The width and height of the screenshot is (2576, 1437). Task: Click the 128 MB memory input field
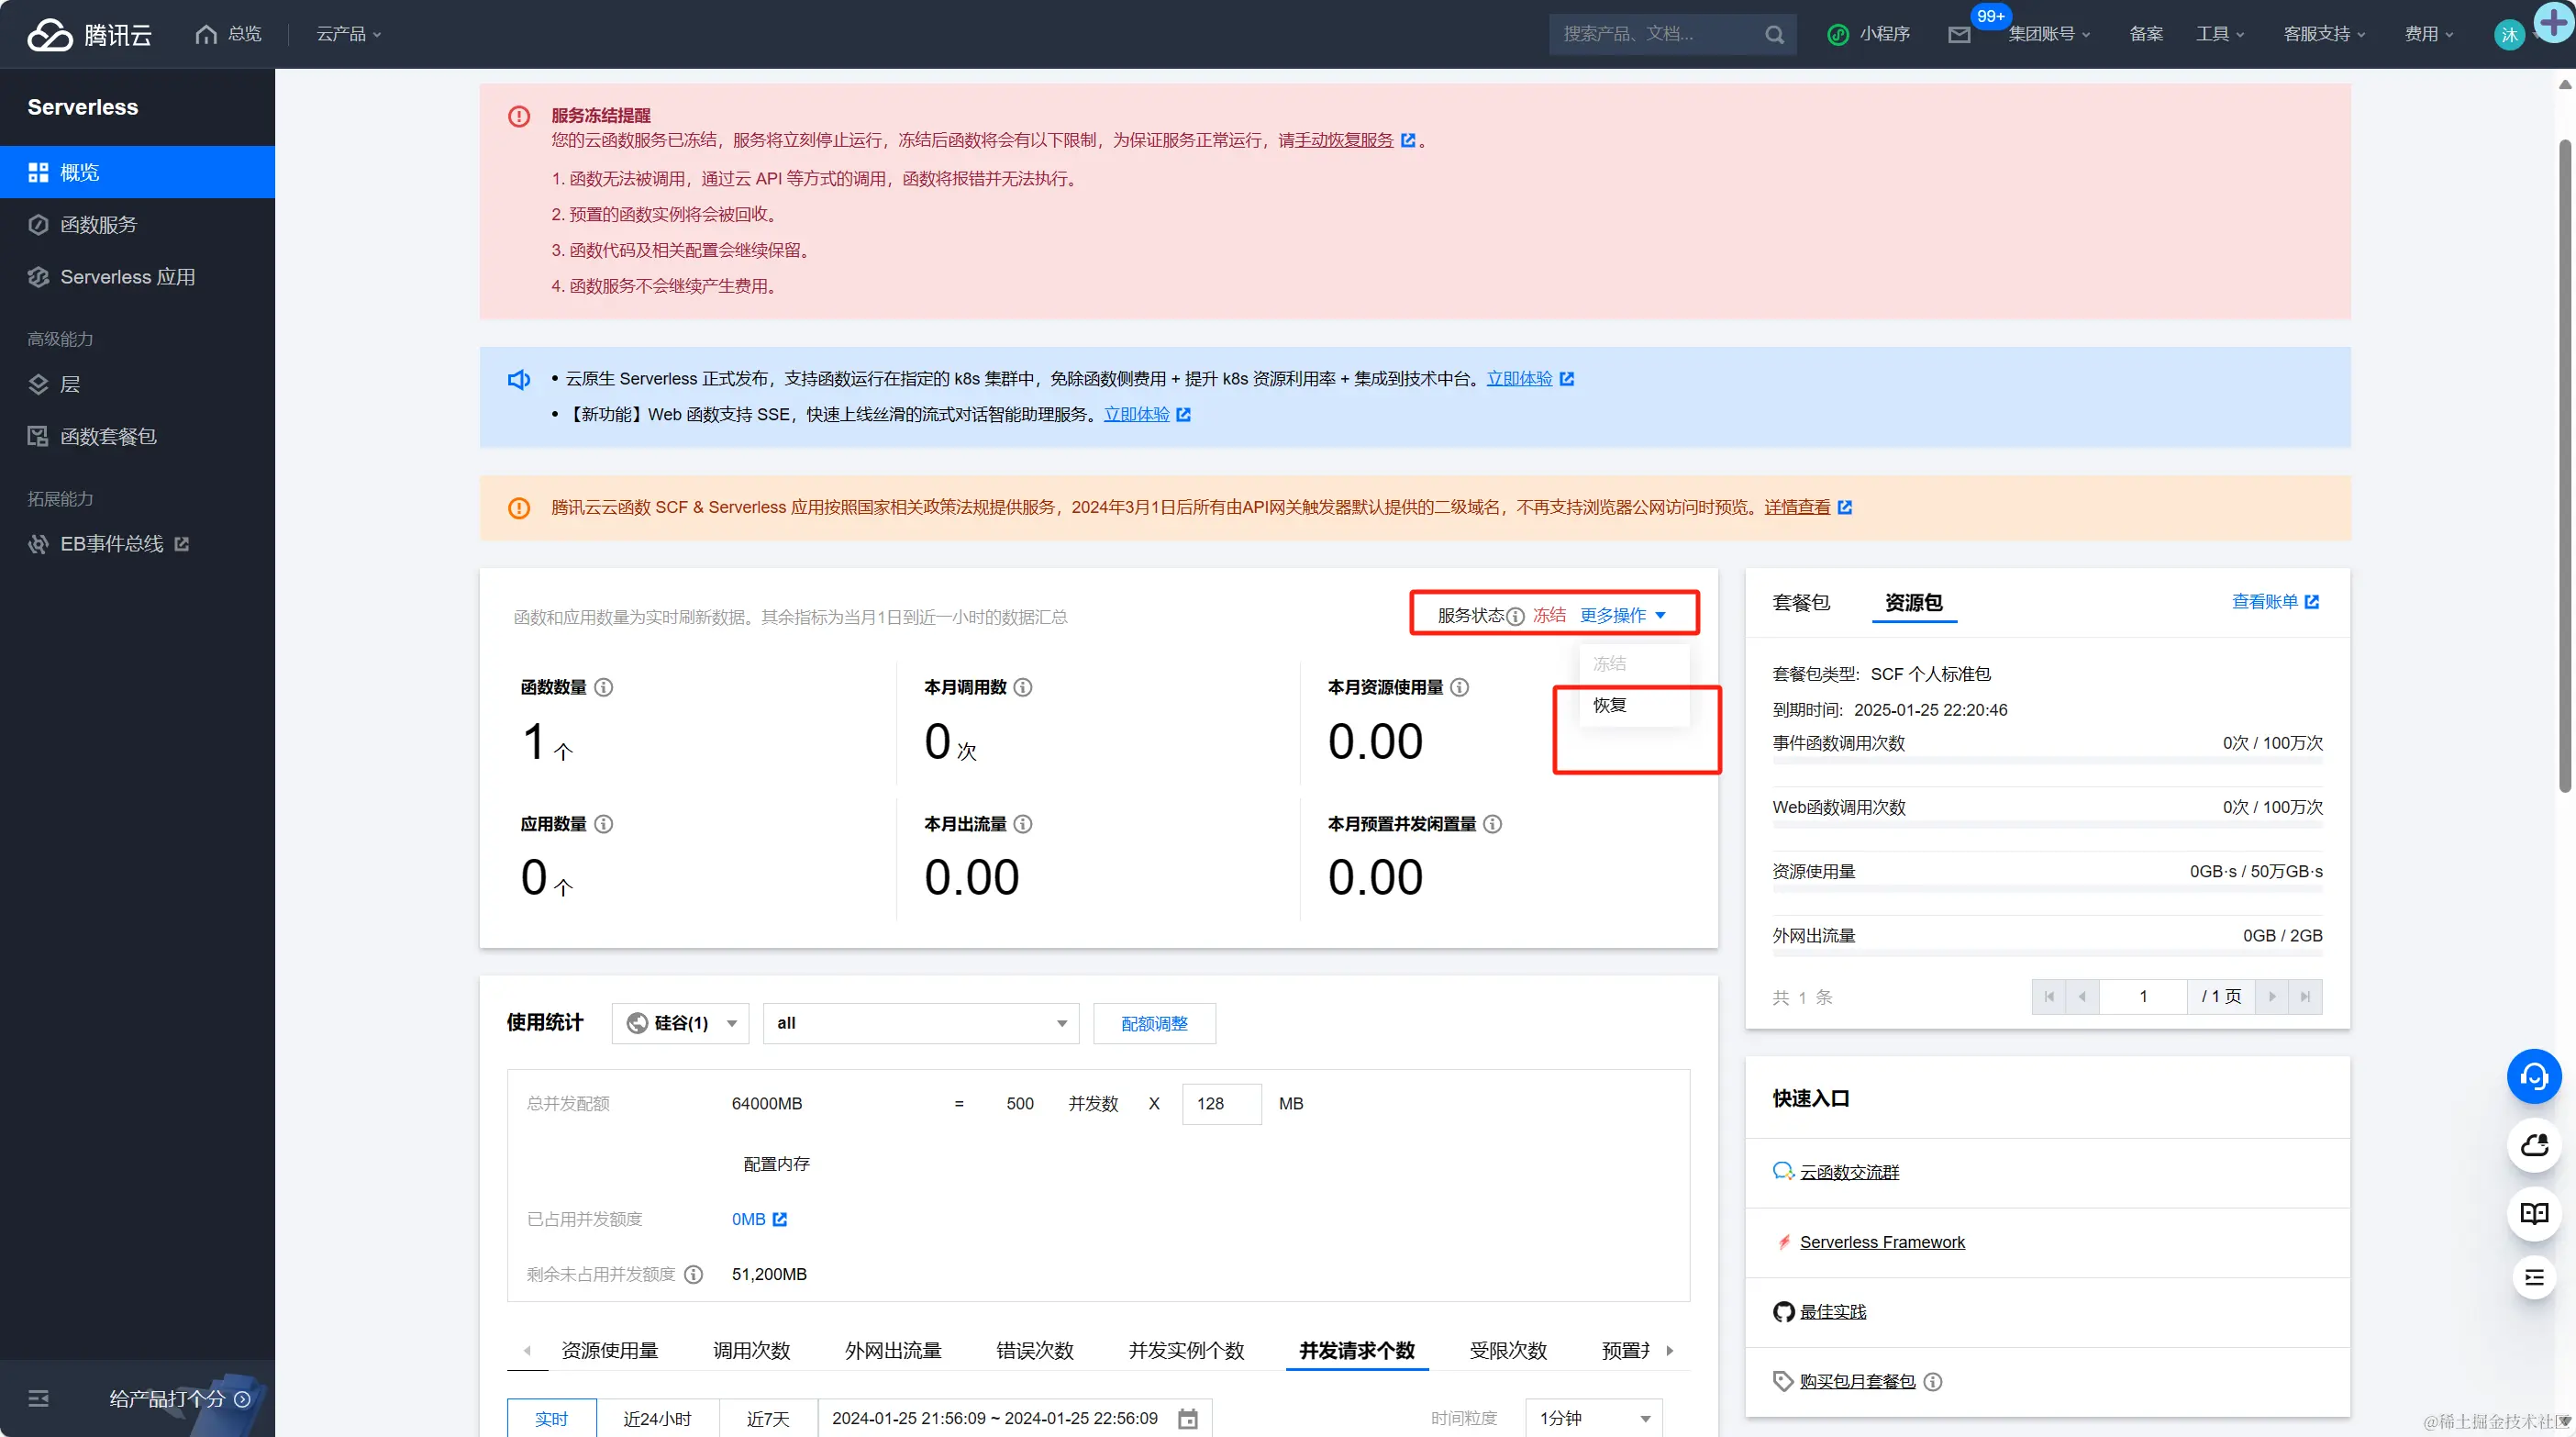coord(1221,1103)
